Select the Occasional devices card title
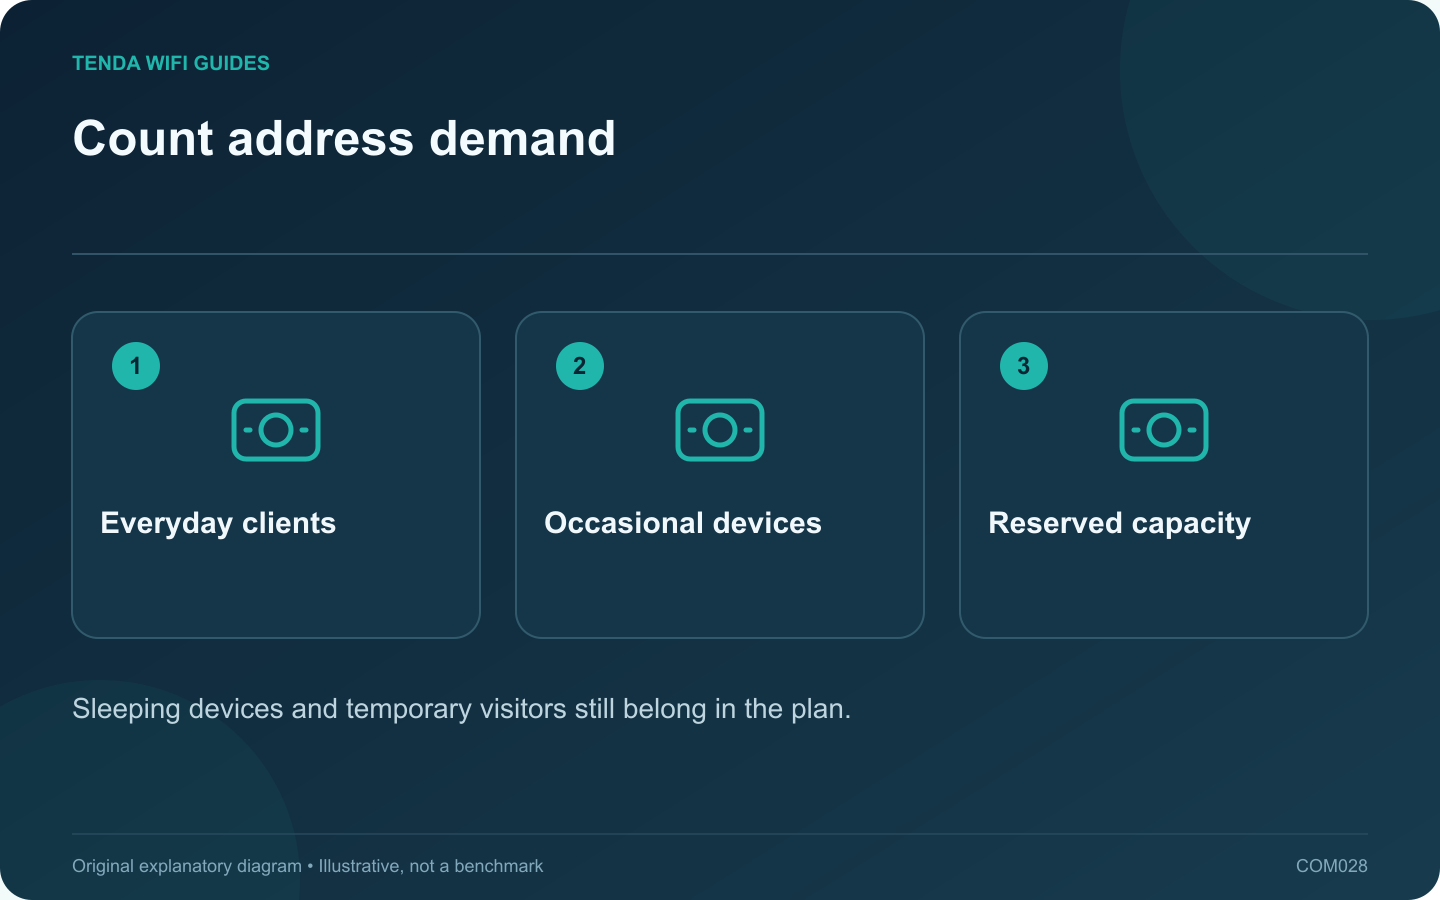 coord(683,523)
